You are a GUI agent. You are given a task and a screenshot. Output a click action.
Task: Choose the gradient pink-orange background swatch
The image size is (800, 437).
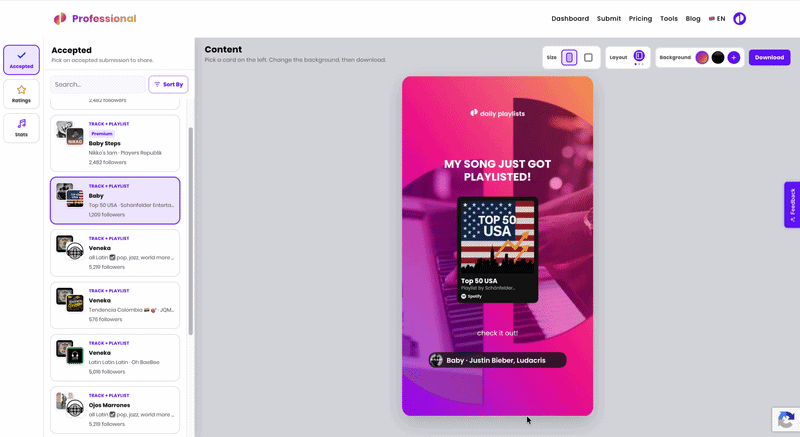pos(702,58)
